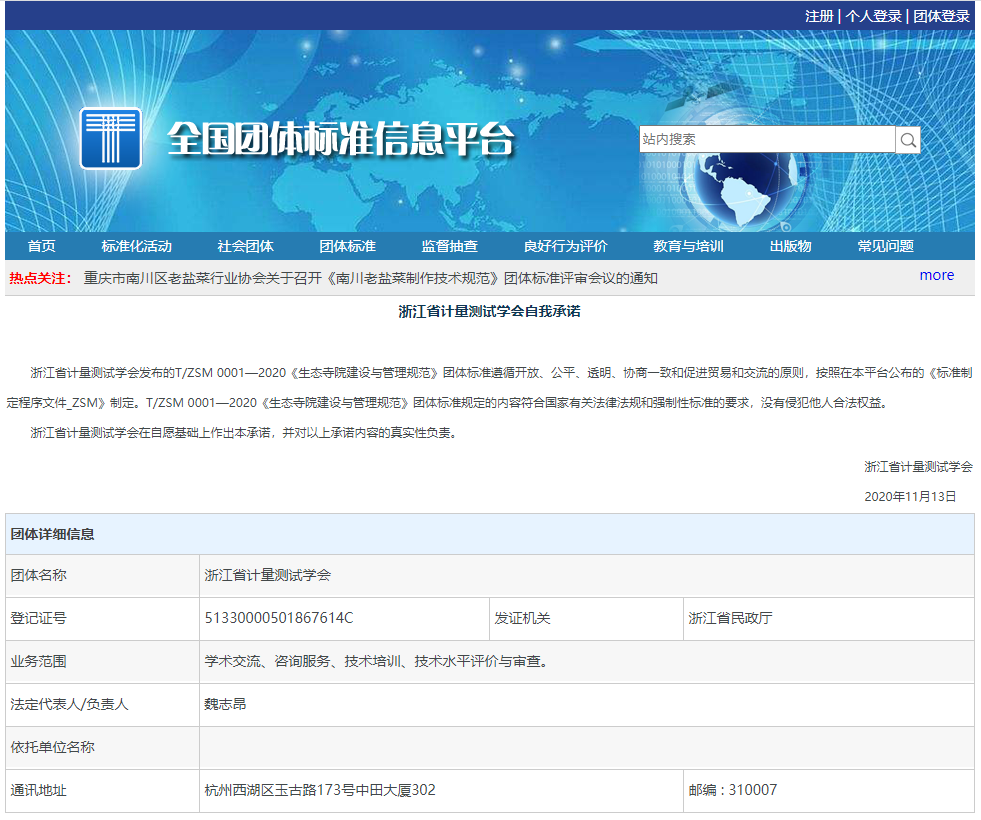Click the 团体详细信息 table header
The width and height of the screenshot is (981, 820).
click(x=490, y=534)
